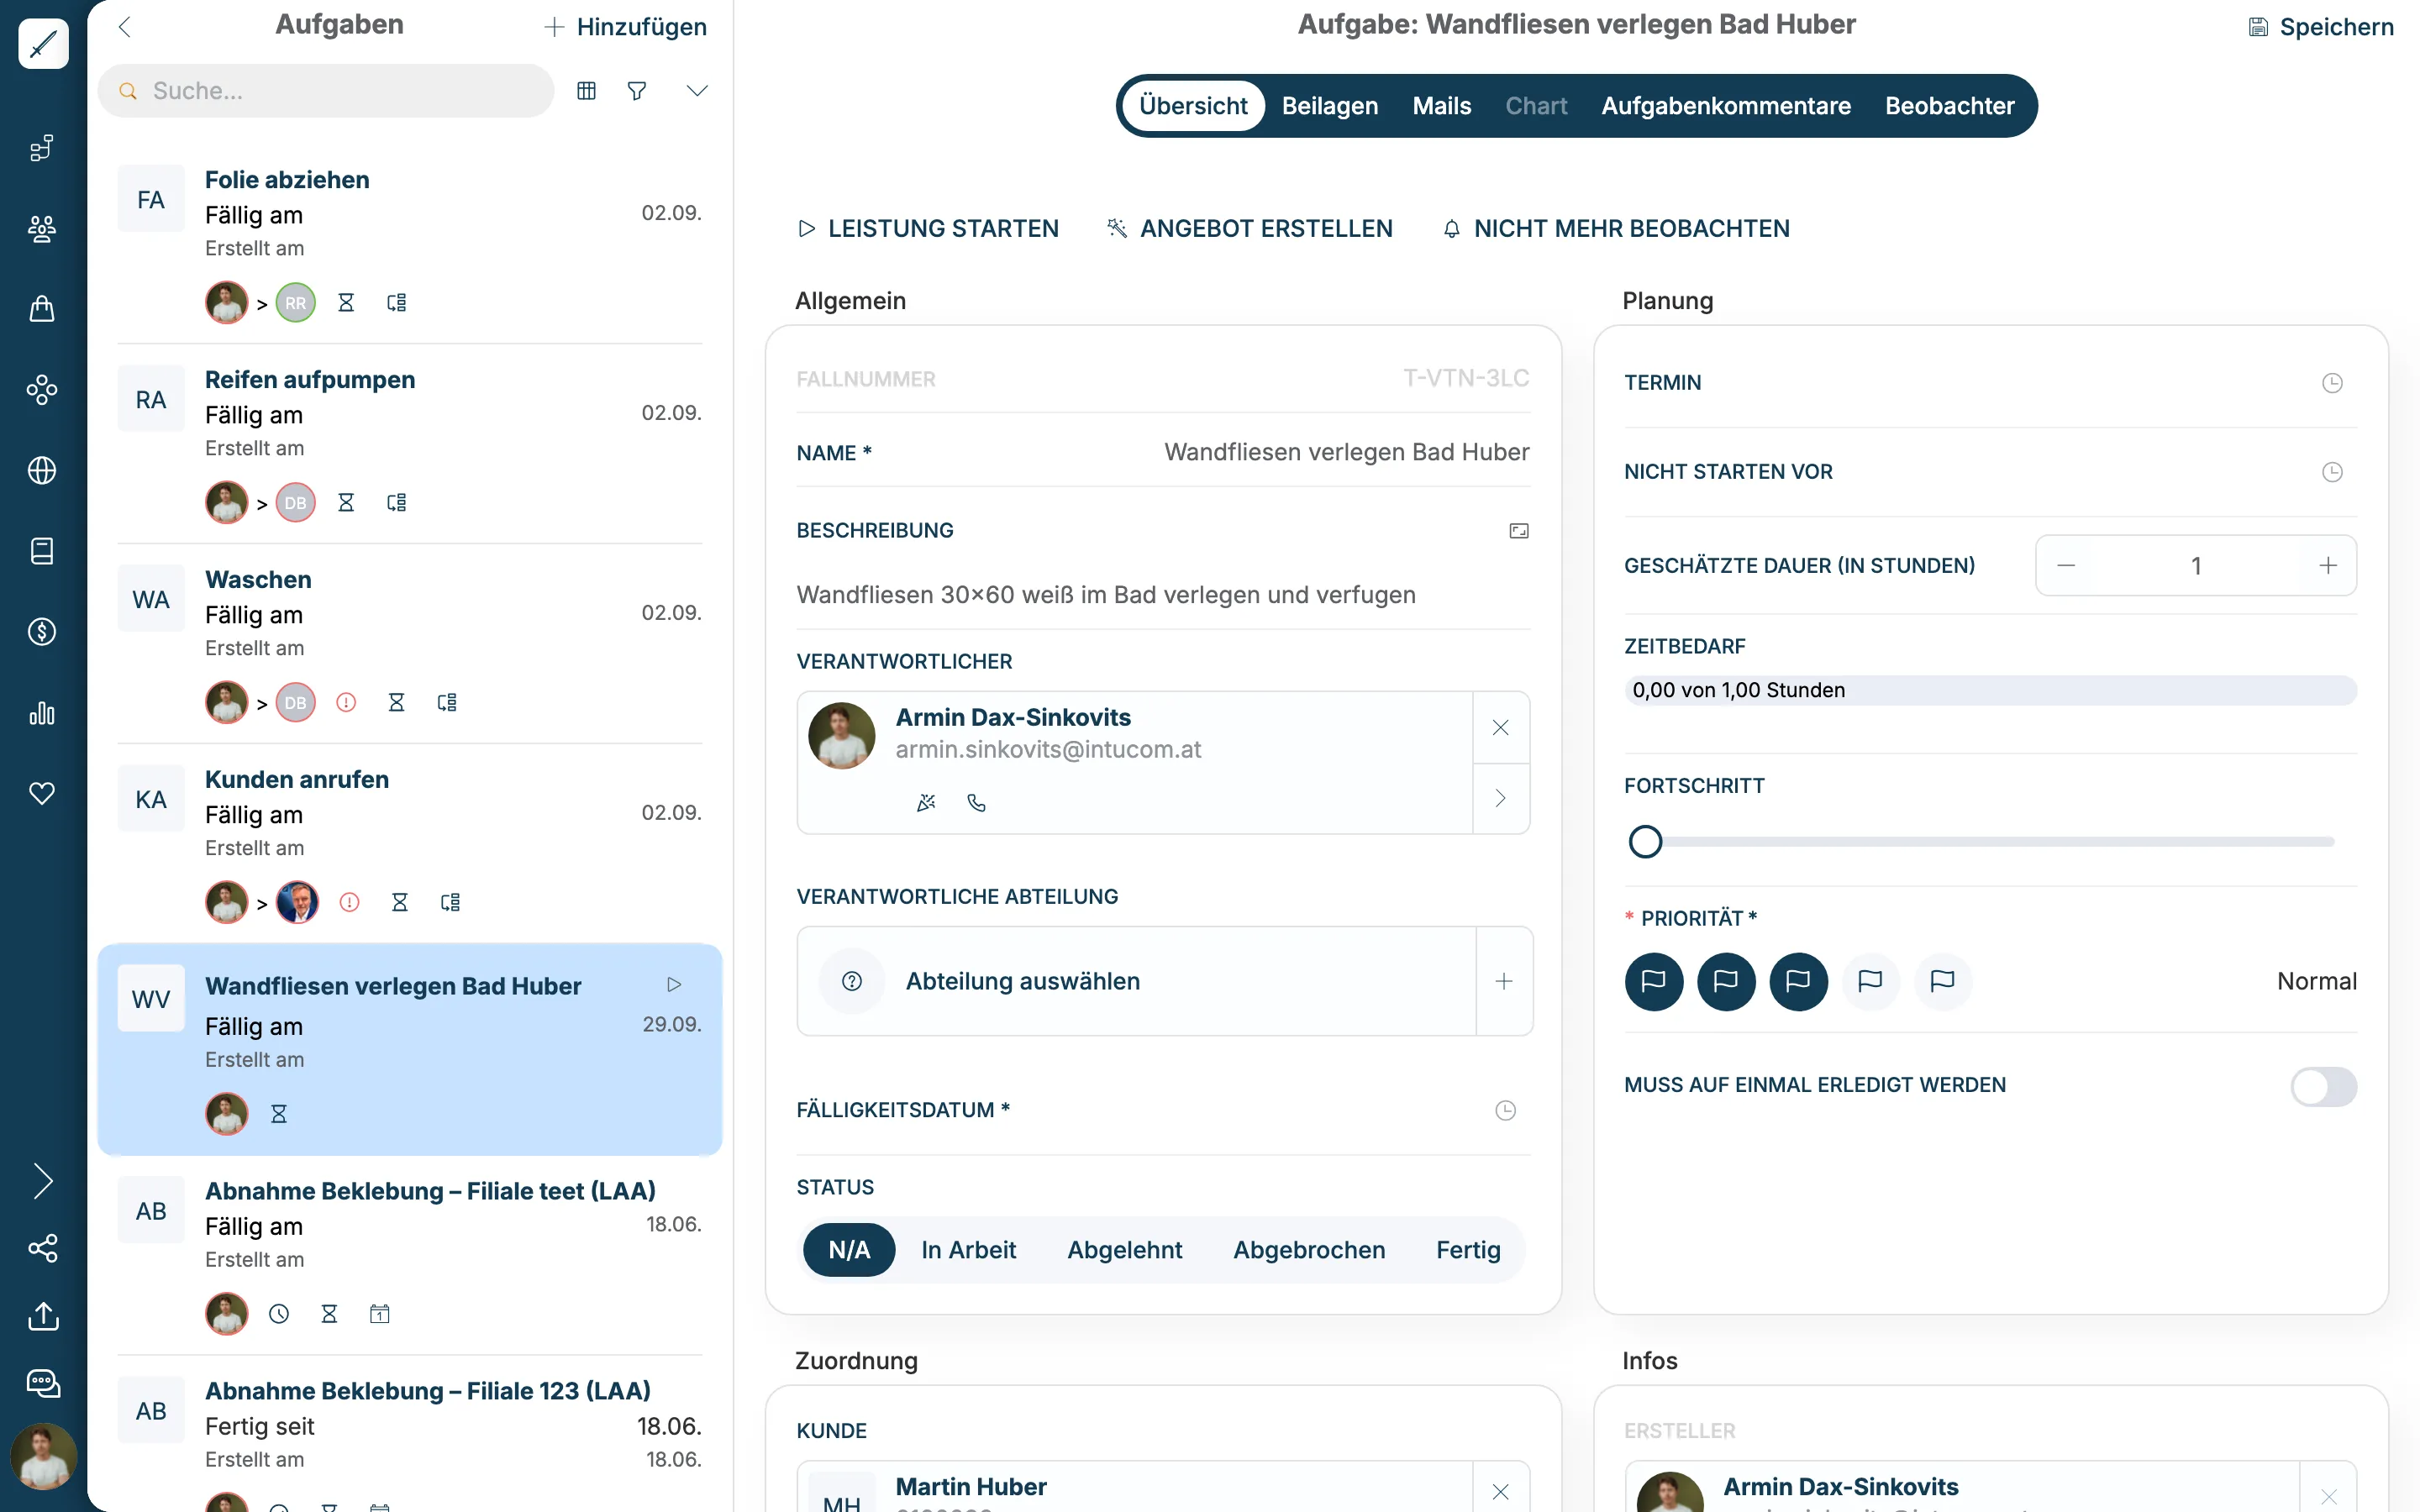Switch to the Chart tab
Image resolution: width=2420 pixels, height=1512 pixels.
click(x=1536, y=106)
